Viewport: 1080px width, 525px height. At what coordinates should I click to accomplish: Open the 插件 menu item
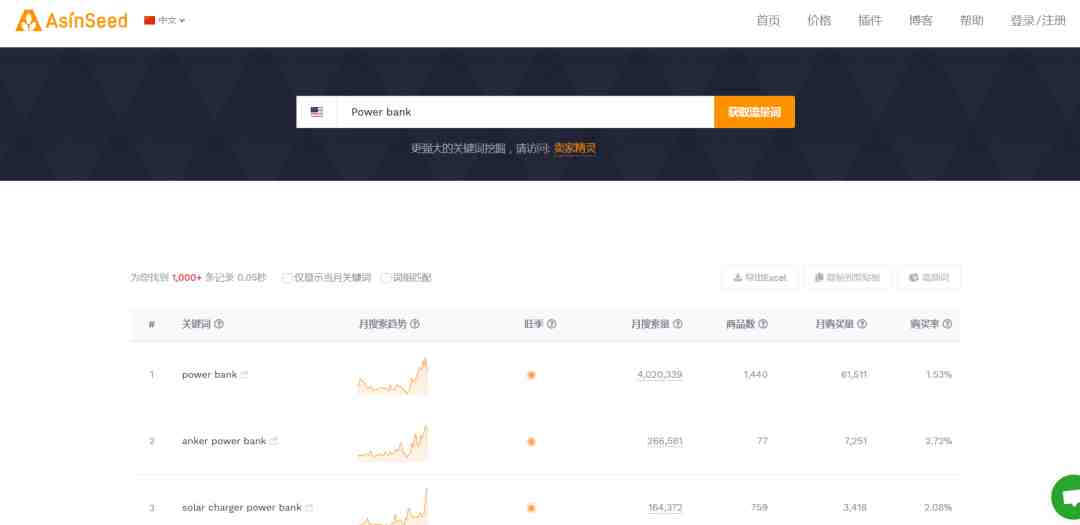(870, 21)
